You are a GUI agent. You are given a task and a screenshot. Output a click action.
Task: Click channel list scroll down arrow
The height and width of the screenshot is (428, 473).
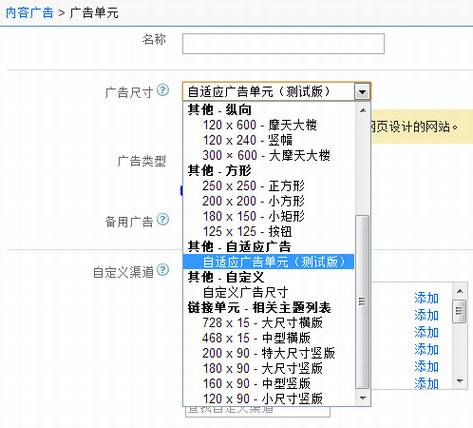click(460, 380)
